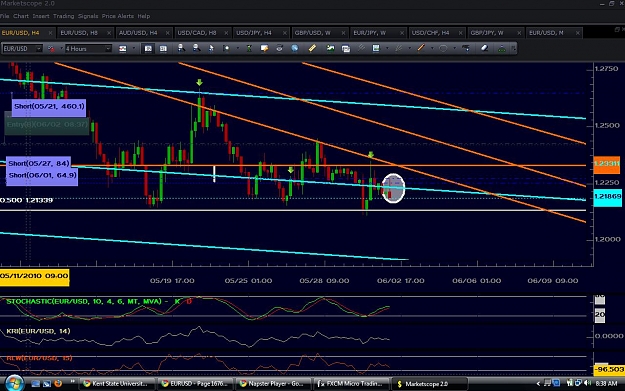The height and width of the screenshot is (391, 625).
Task: Expand arrow beside the ellipse tool
Action: coord(454,49)
